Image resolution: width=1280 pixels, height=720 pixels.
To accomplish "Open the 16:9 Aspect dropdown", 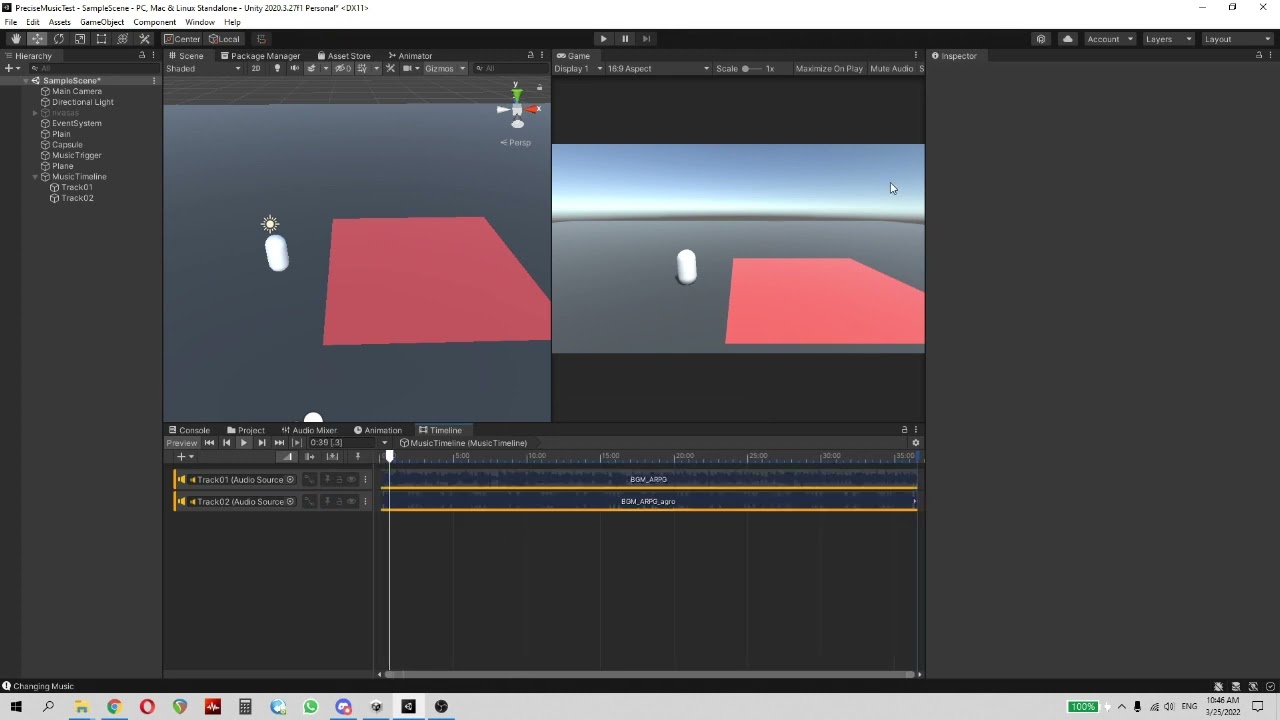I will [x=658, y=69].
